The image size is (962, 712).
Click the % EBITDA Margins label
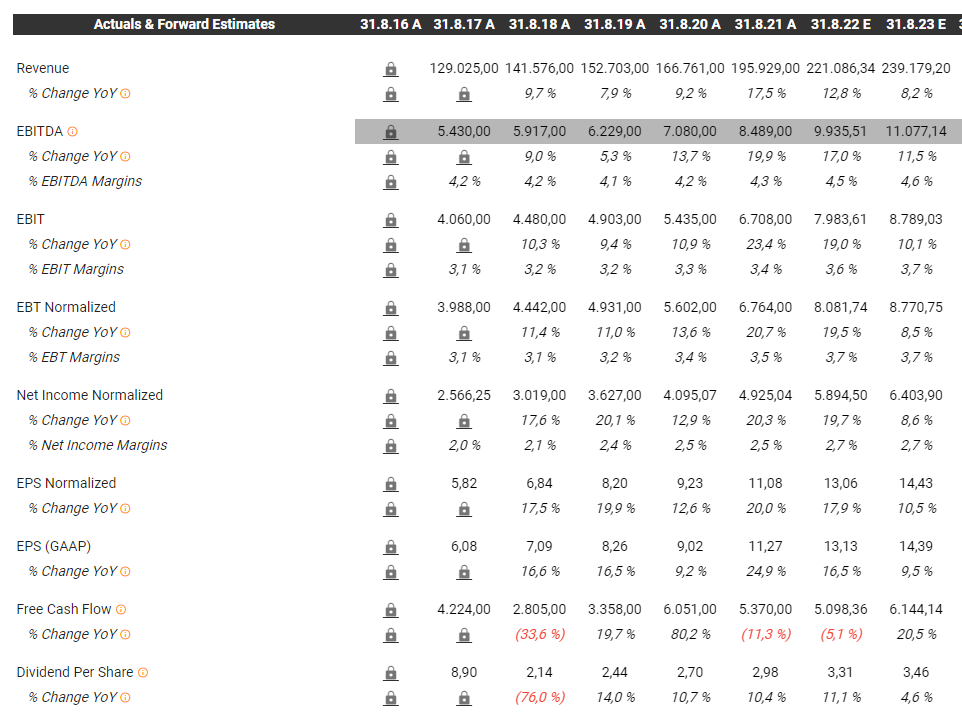pos(85,182)
